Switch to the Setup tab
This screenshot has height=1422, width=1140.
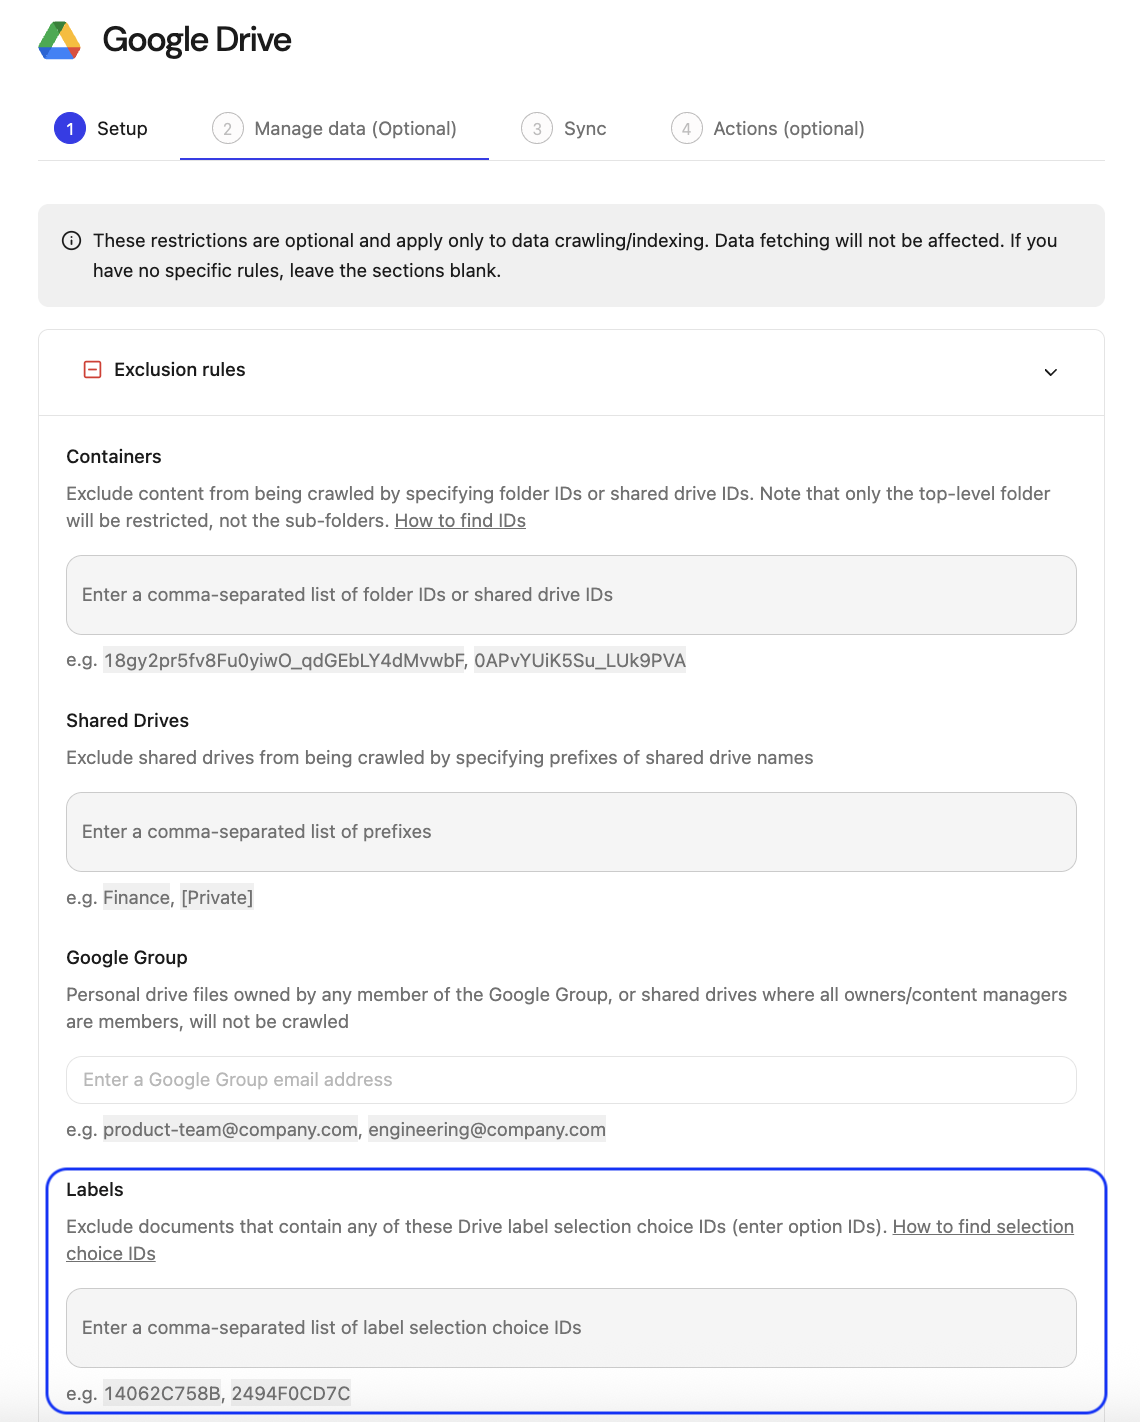[122, 129]
